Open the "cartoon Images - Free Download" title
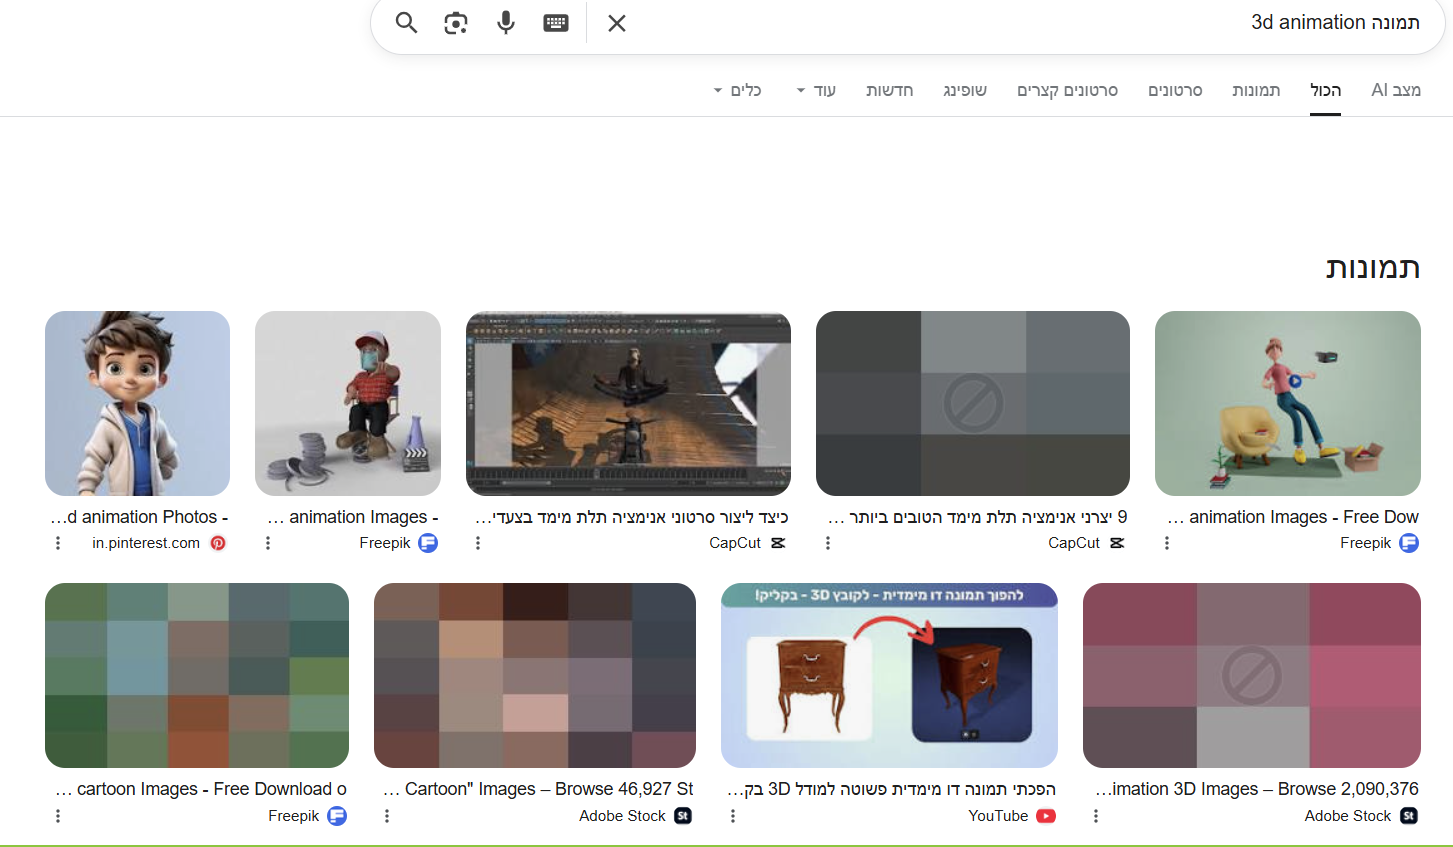The height and width of the screenshot is (847, 1453). coord(201,789)
